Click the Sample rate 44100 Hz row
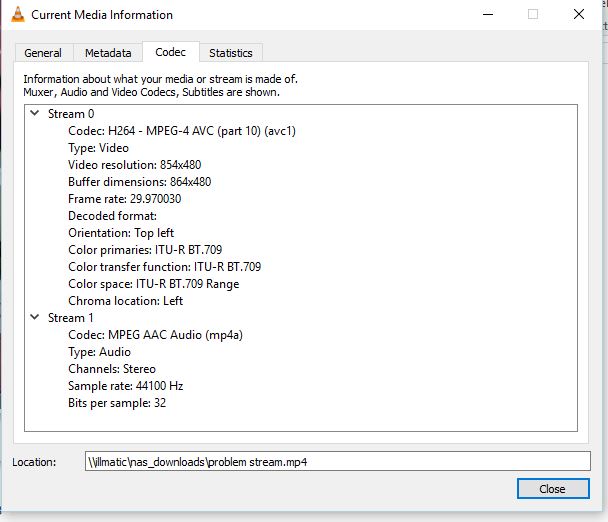 (125, 386)
